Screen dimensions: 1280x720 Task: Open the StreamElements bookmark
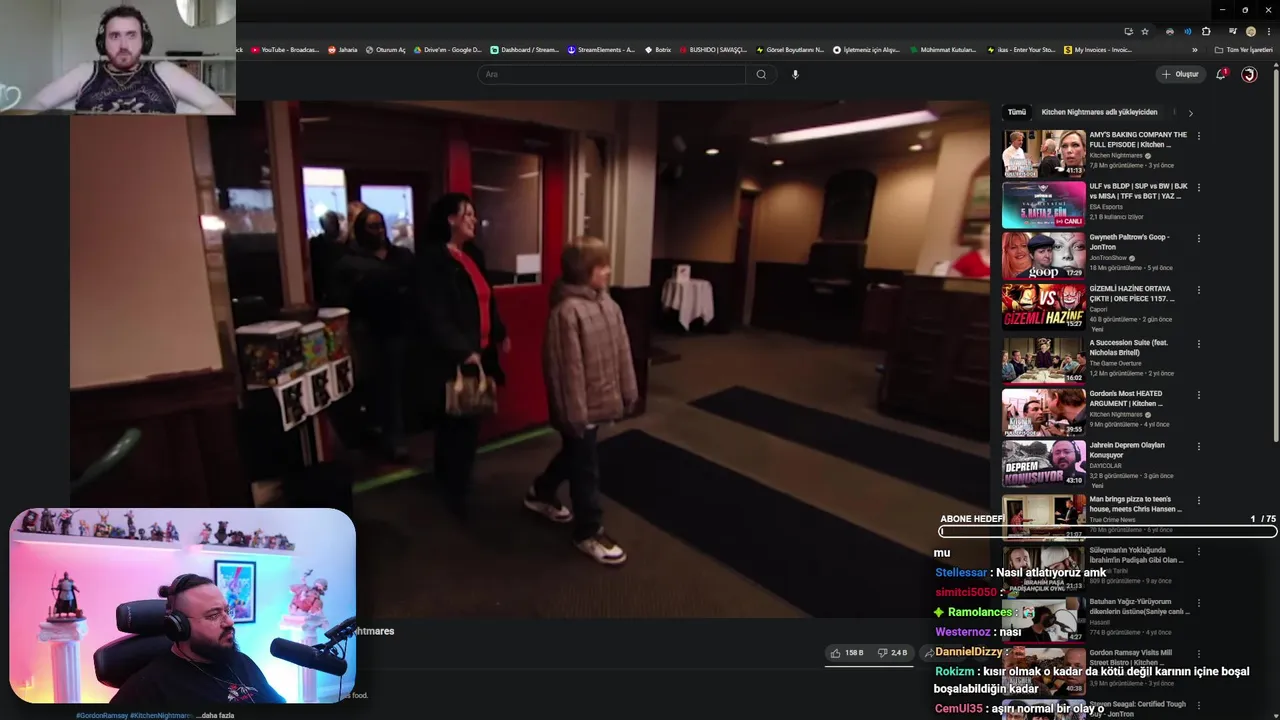pyautogui.click(x=600, y=49)
